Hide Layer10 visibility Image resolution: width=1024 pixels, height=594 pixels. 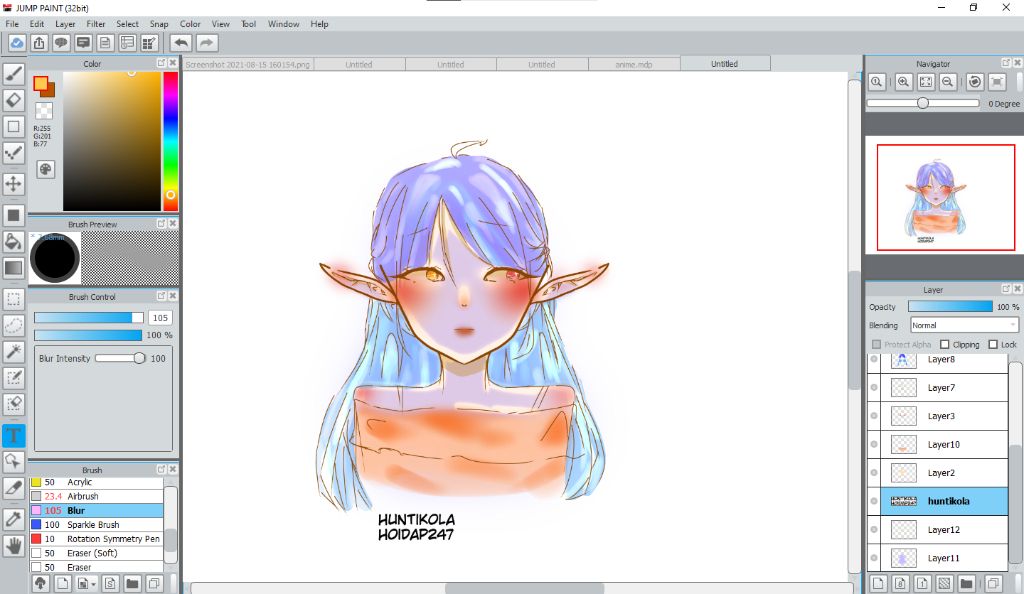point(874,445)
